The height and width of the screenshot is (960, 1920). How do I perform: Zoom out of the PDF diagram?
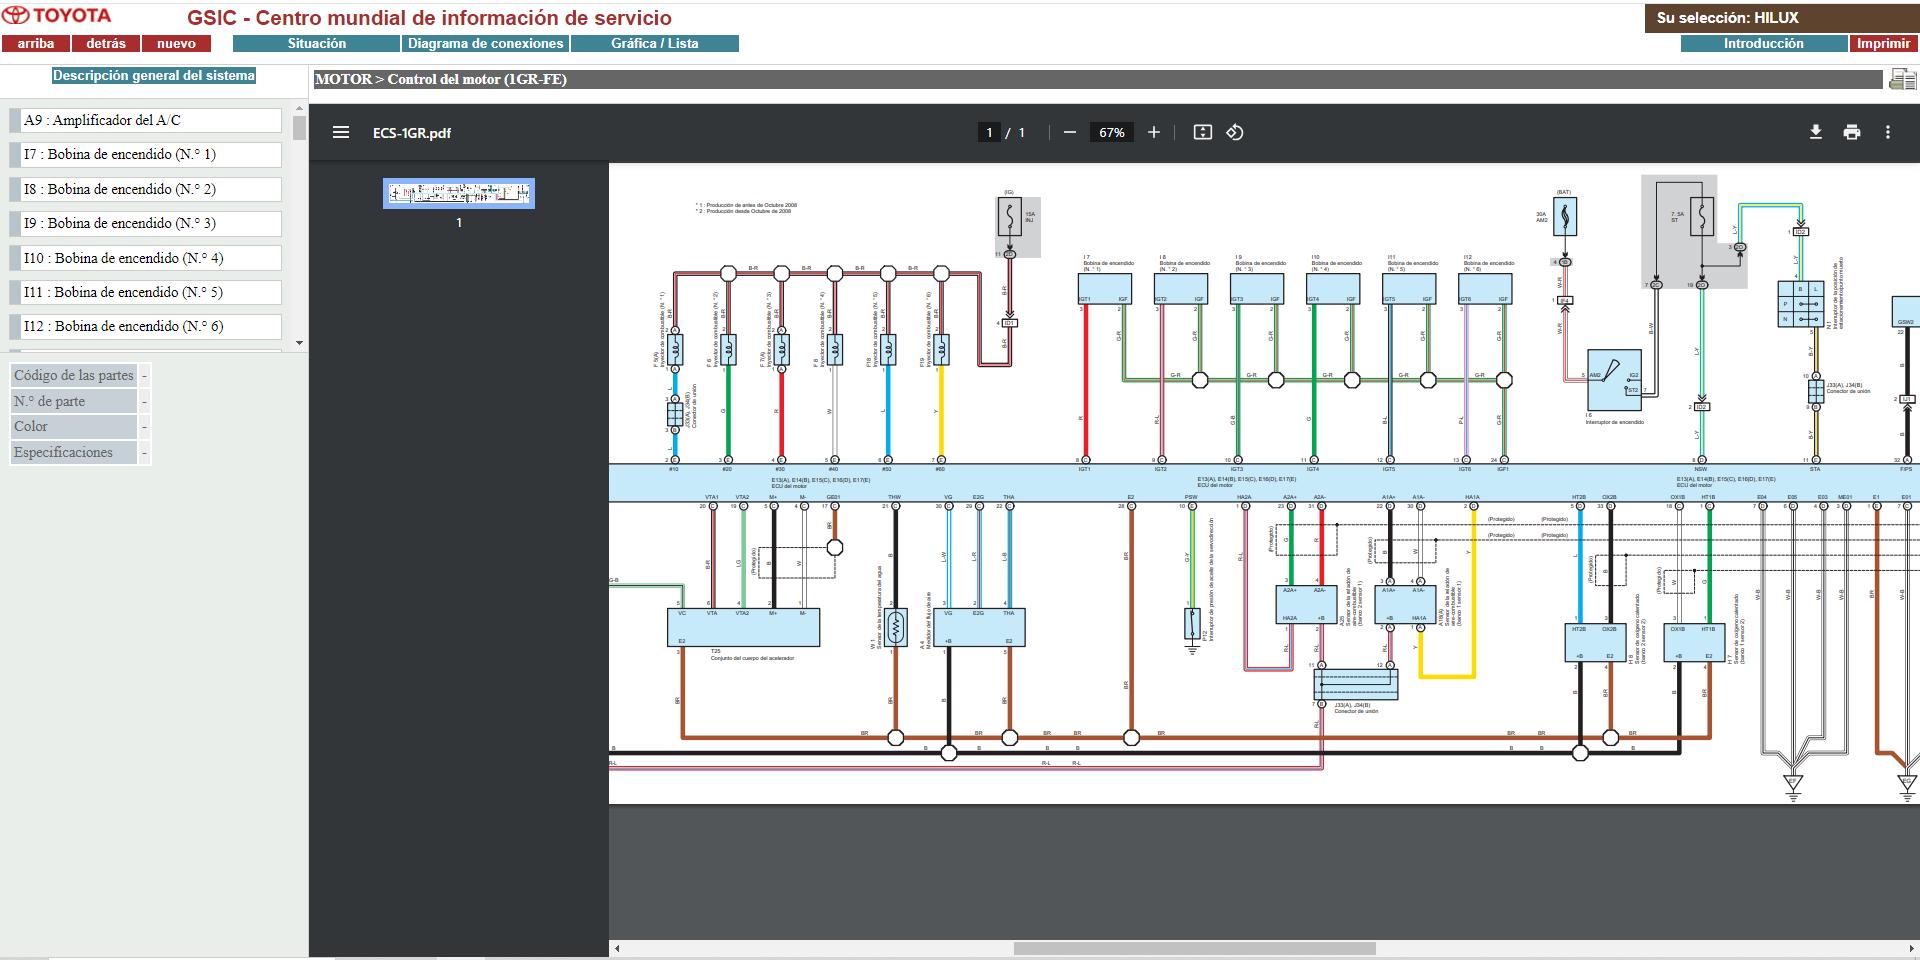pyautogui.click(x=1070, y=132)
